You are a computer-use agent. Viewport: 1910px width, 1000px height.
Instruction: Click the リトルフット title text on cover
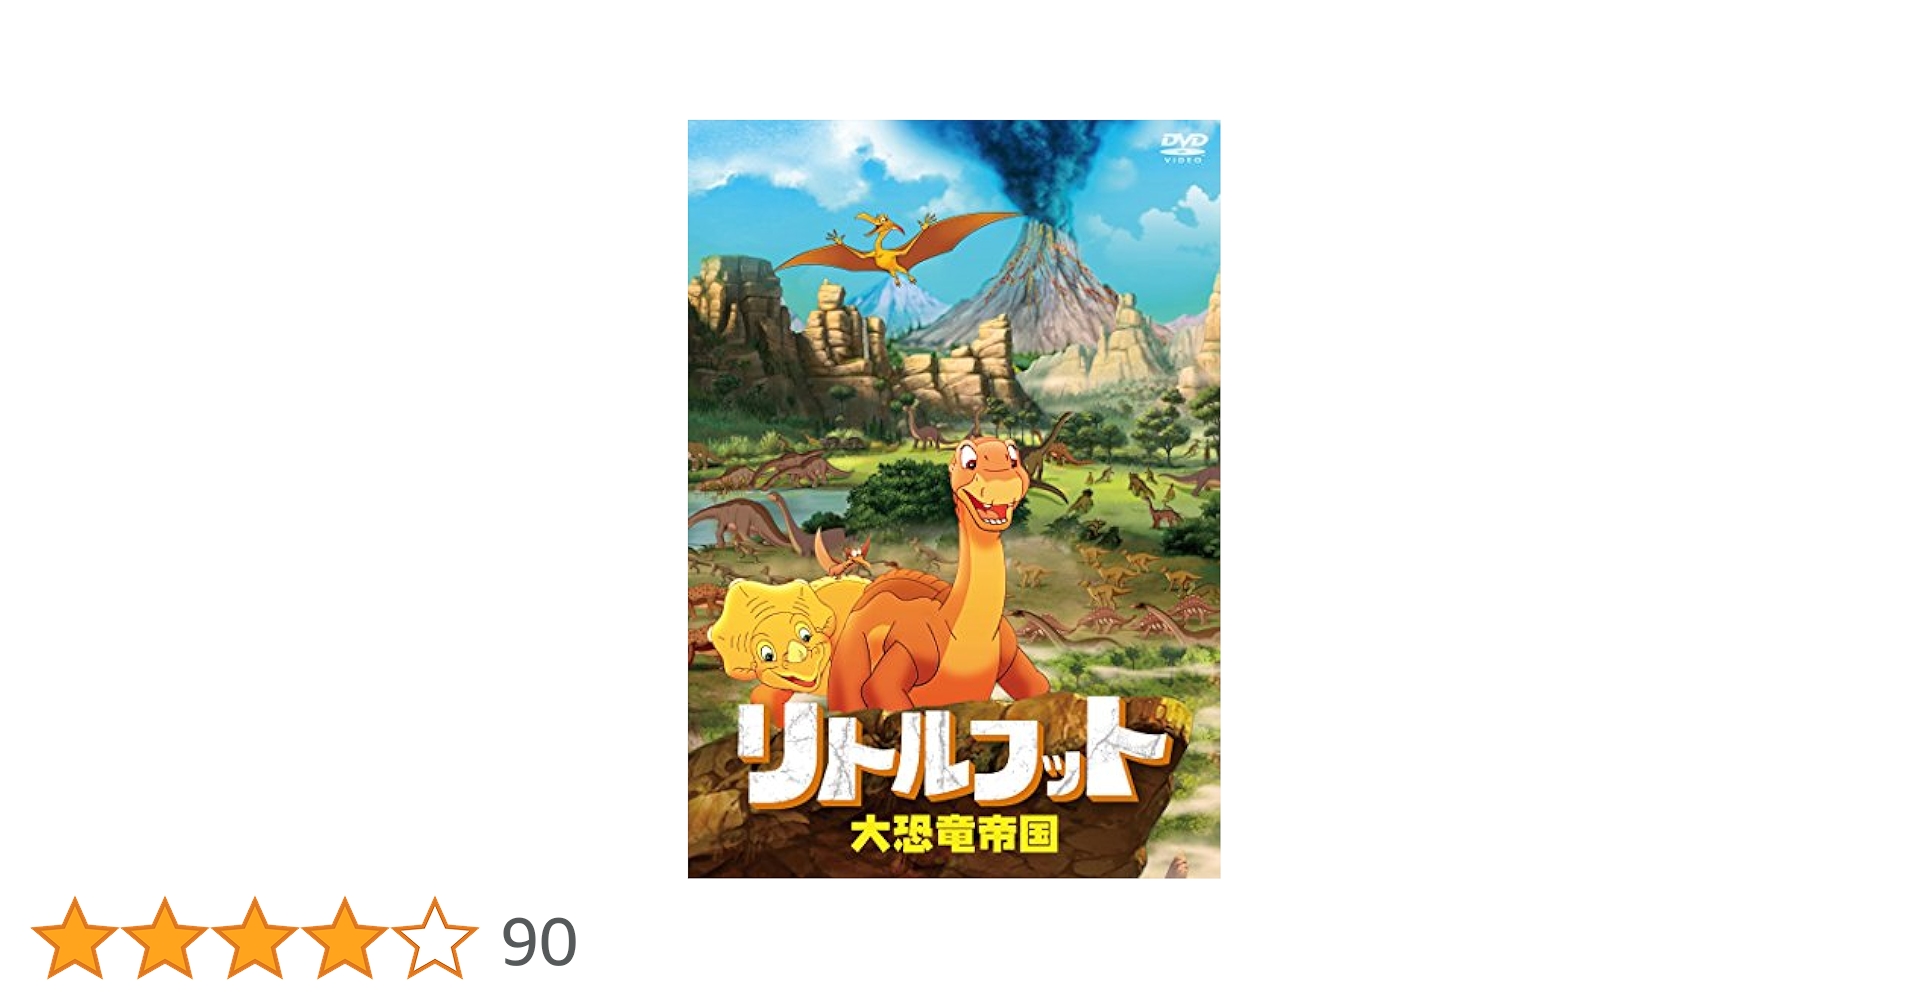(x=950, y=752)
